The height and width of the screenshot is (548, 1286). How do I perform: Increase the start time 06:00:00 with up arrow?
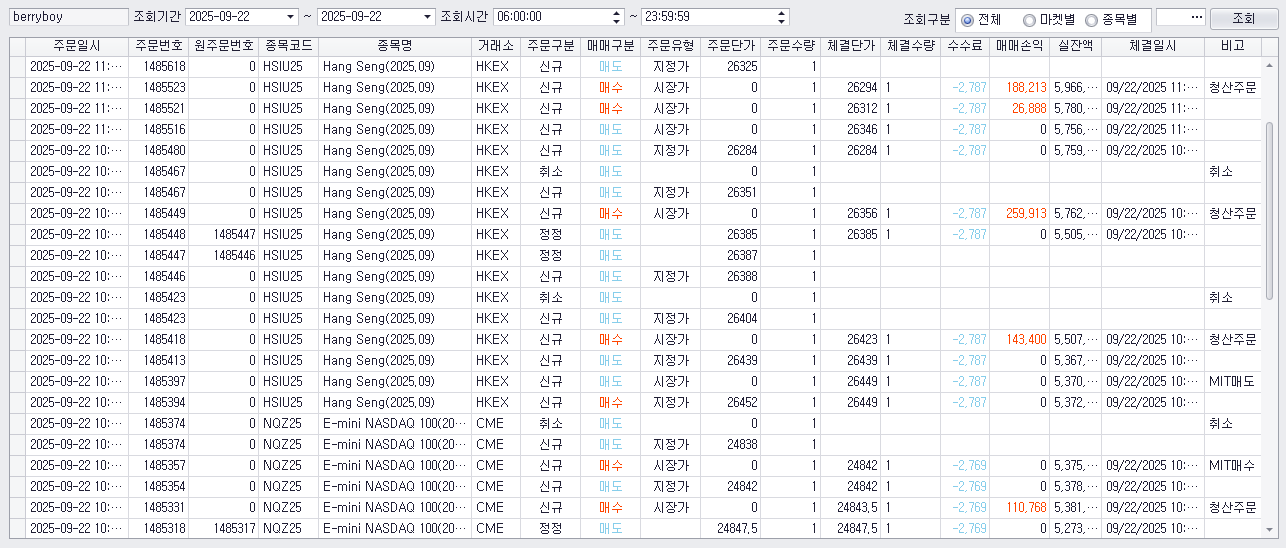(x=616, y=13)
